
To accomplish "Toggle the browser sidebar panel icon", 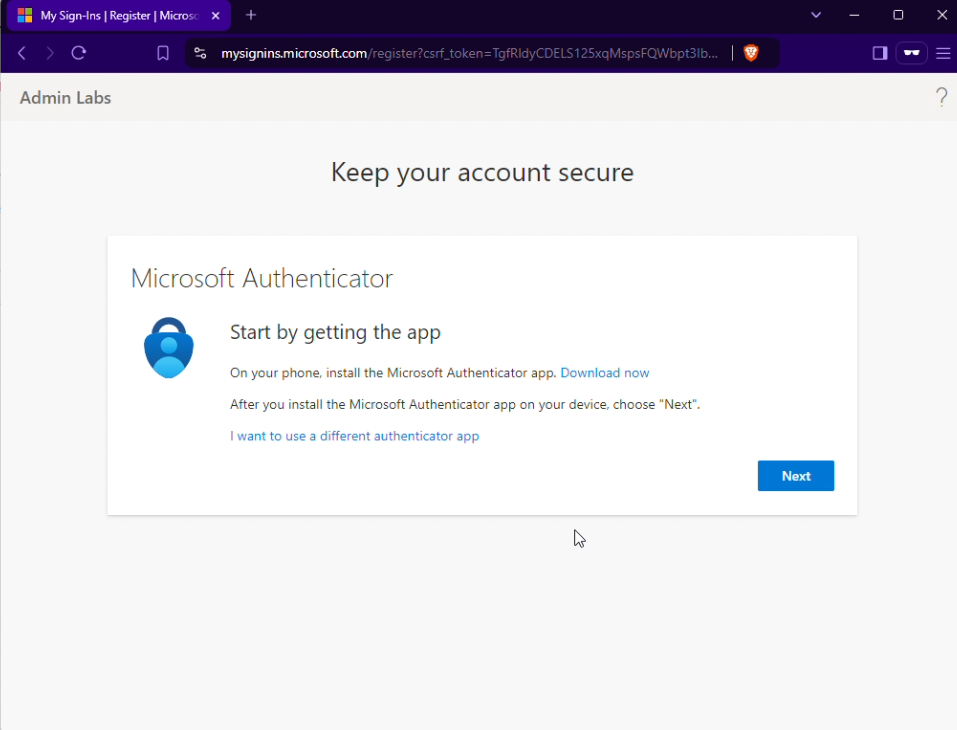I will (879, 53).
